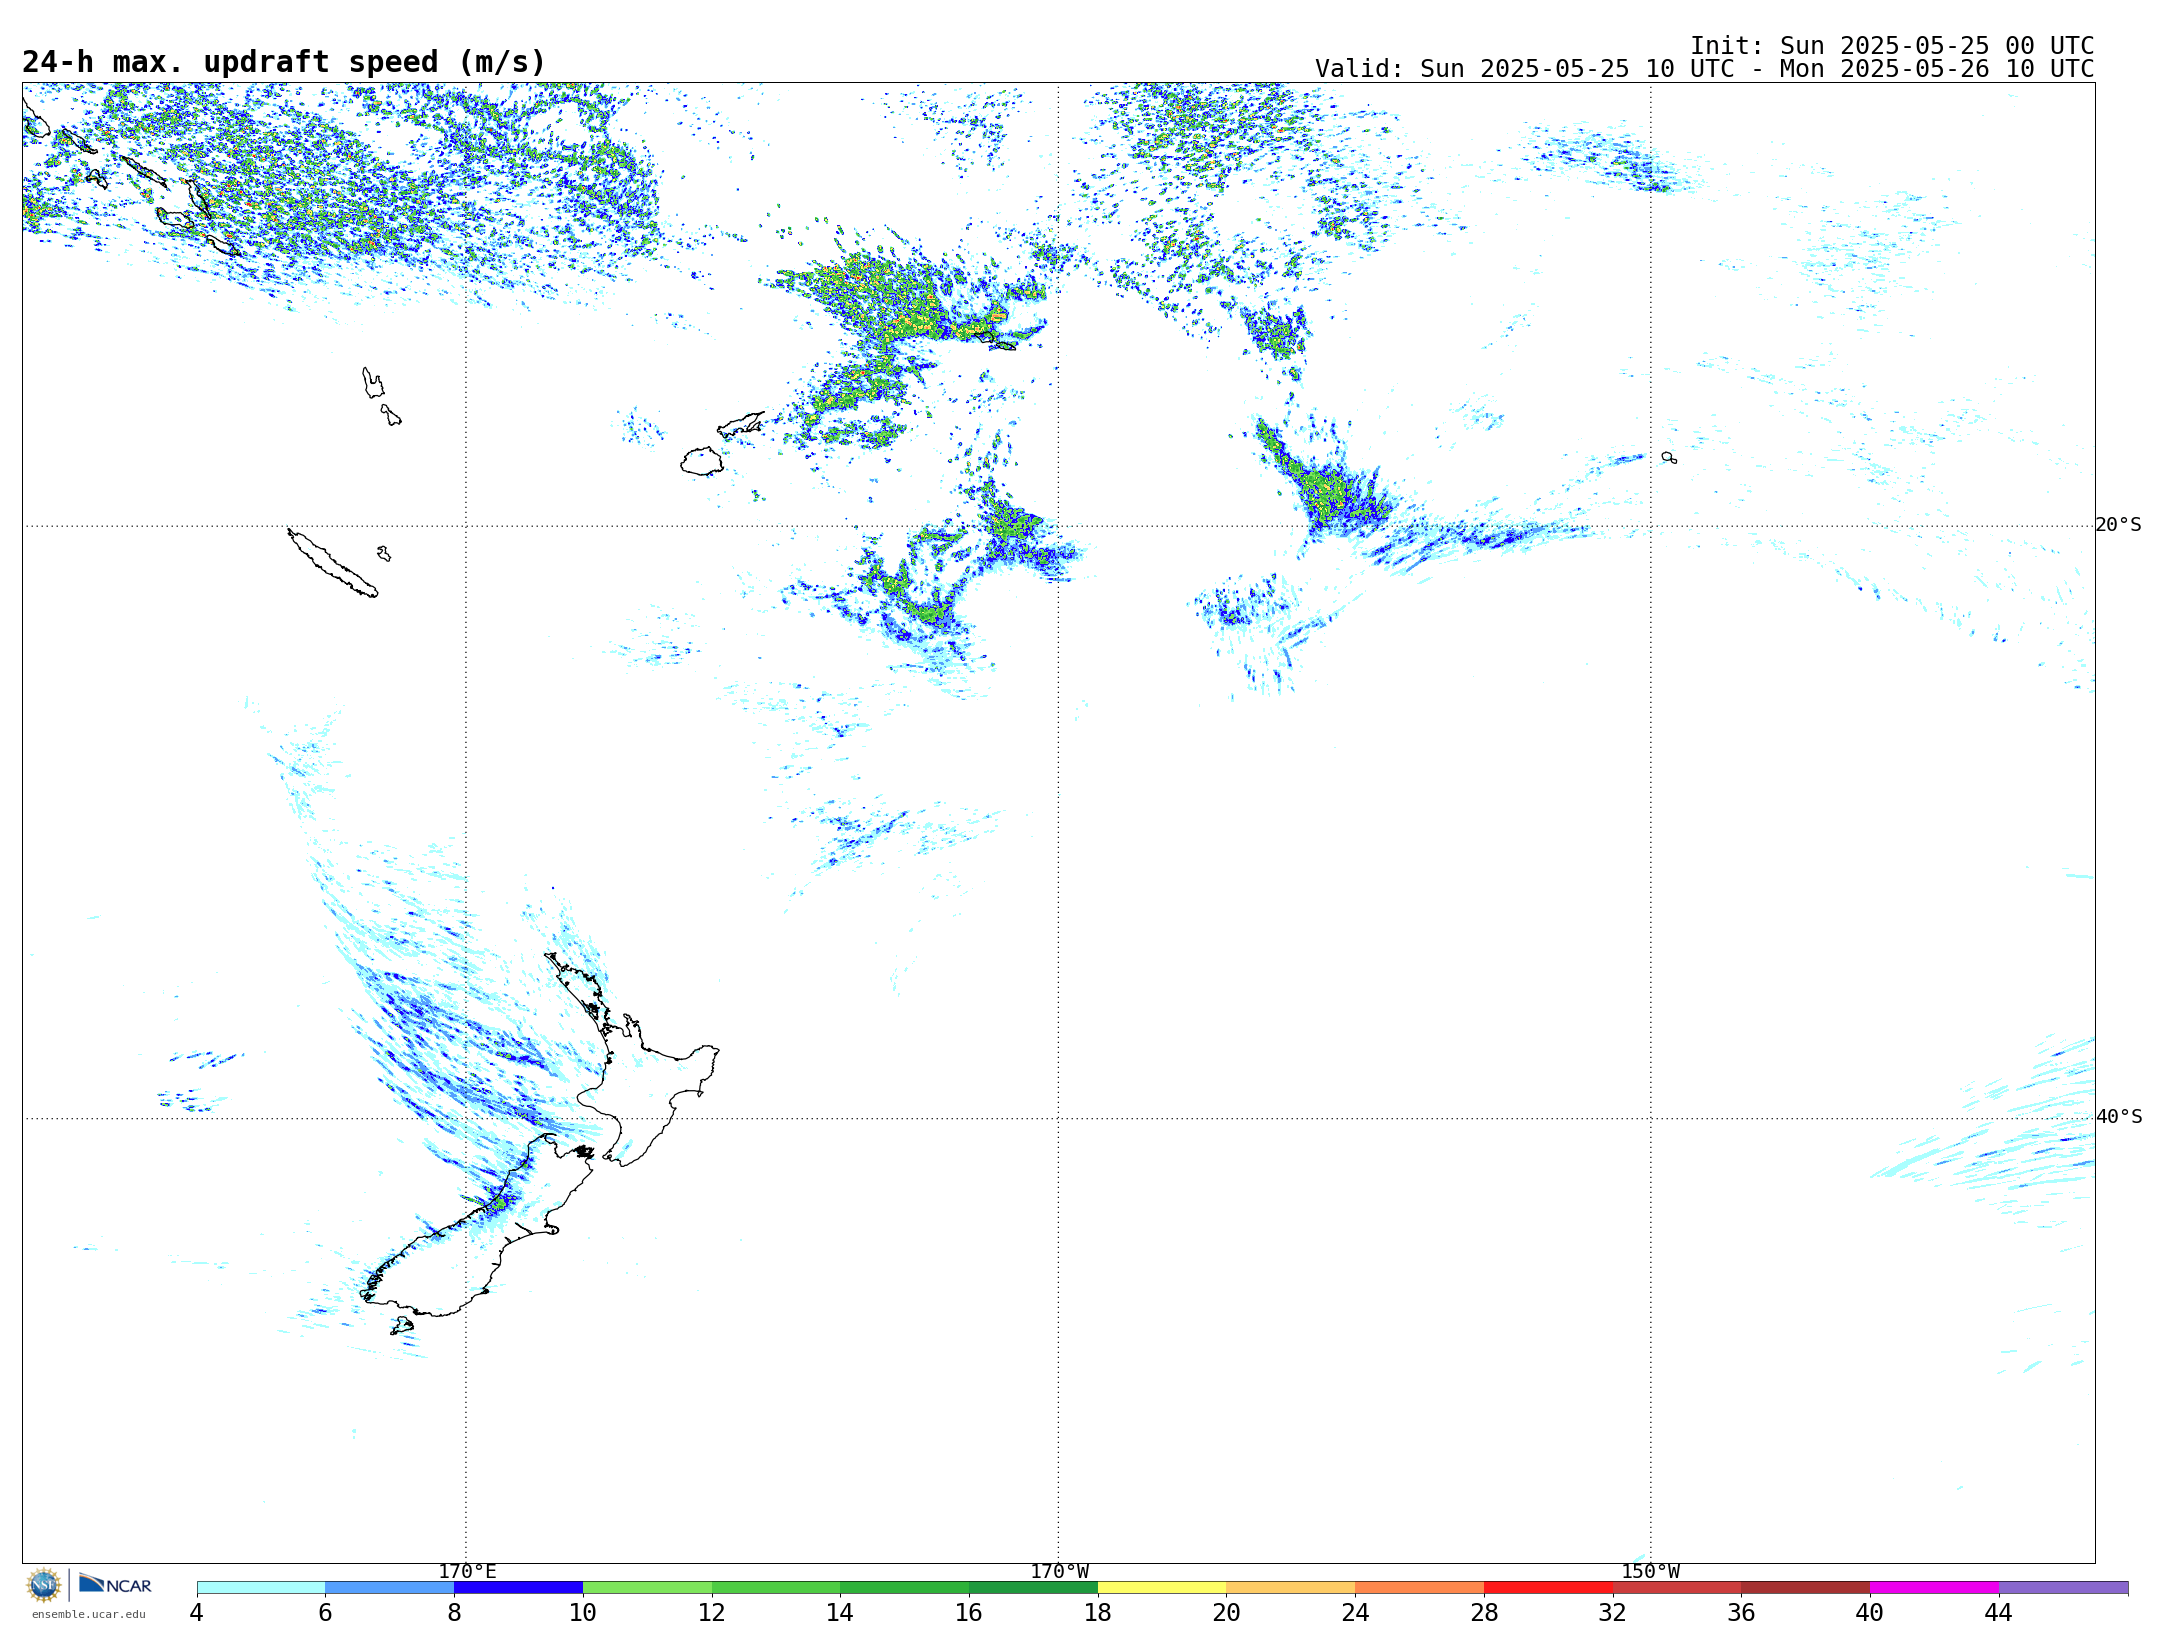This screenshot has height=1626, width=2160.
Task: Click the NSF logo
Action: click(x=44, y=1585)
